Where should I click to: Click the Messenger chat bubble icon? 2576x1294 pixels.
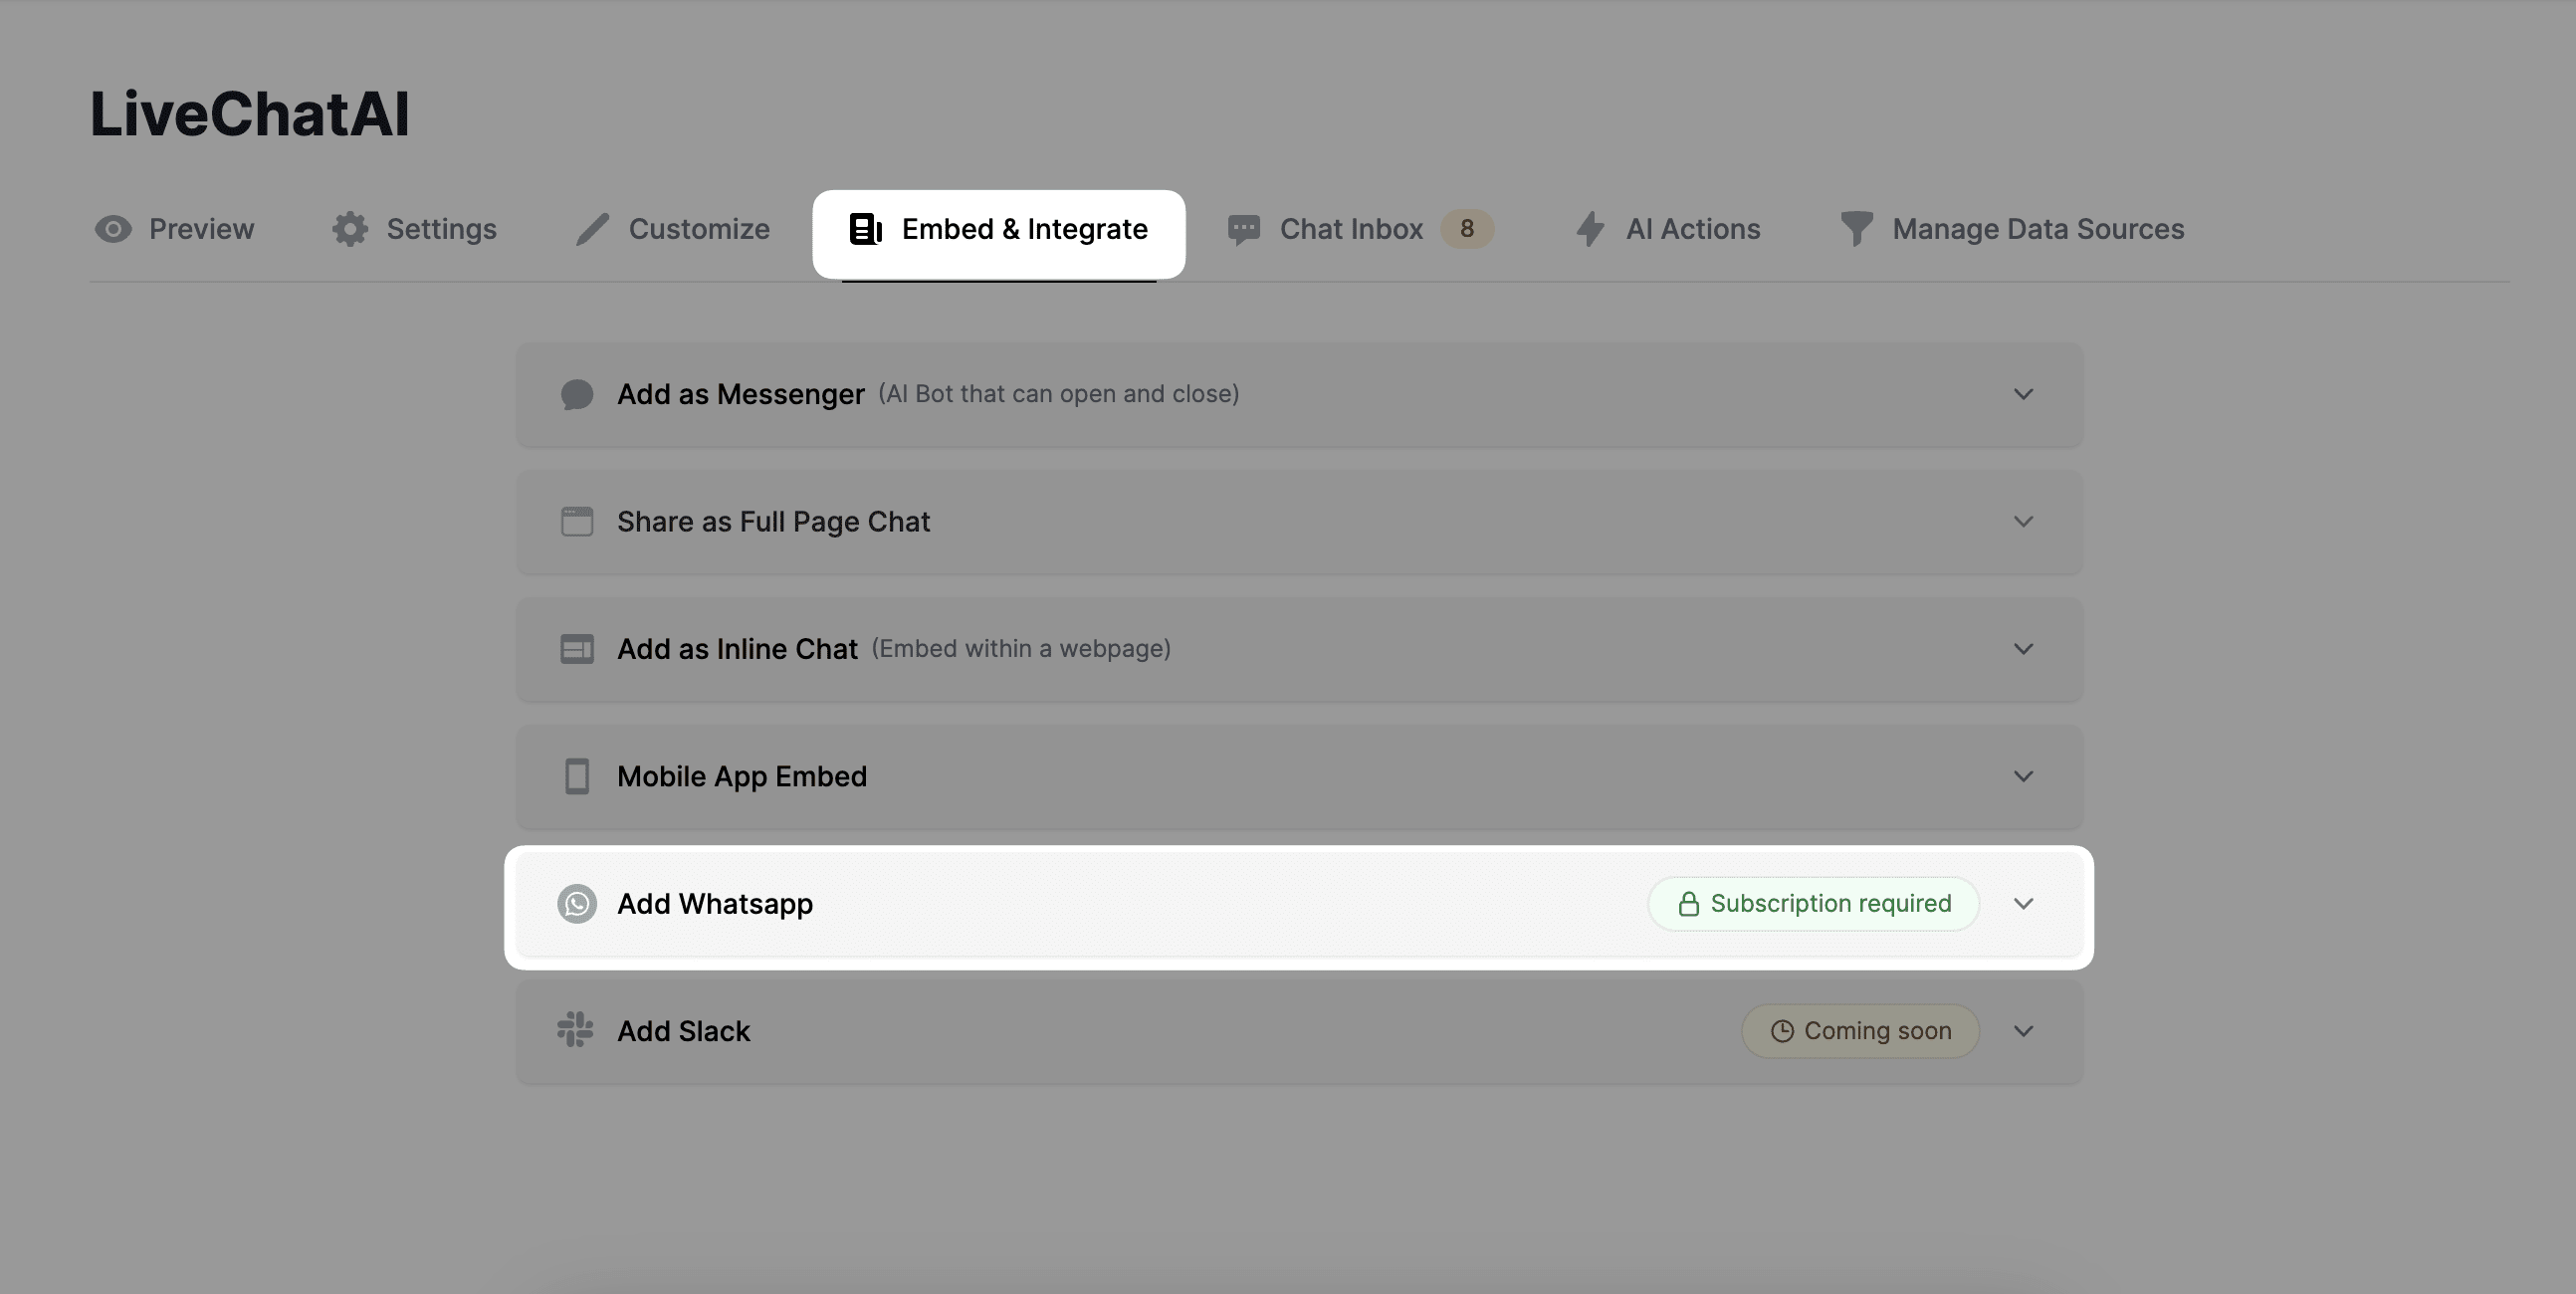point(577,394)
